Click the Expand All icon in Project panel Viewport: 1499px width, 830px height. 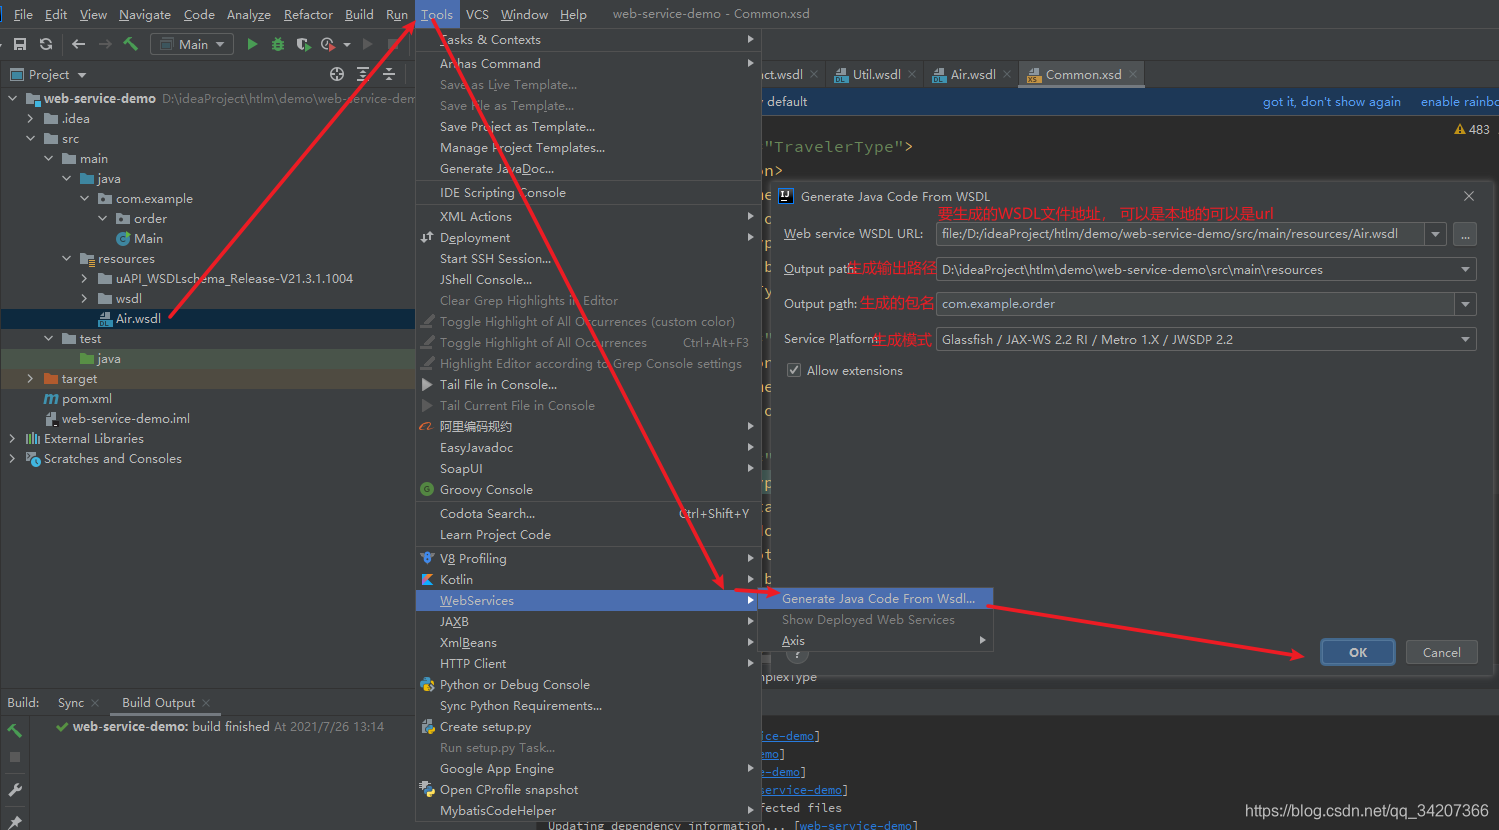coord(363,74)
